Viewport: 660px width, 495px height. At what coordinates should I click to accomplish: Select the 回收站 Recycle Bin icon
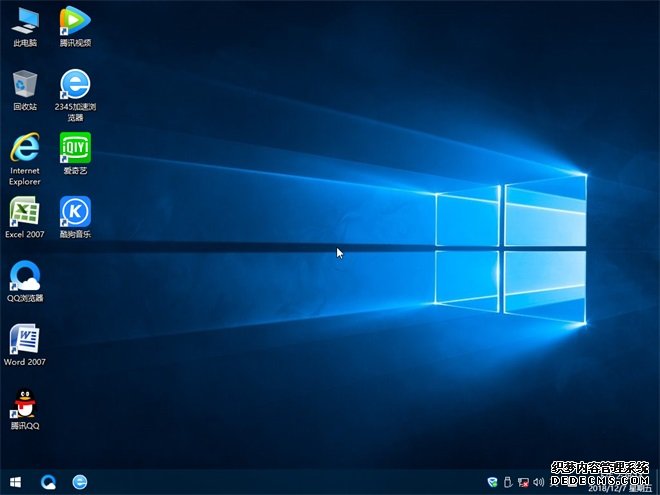pos(25,90)
